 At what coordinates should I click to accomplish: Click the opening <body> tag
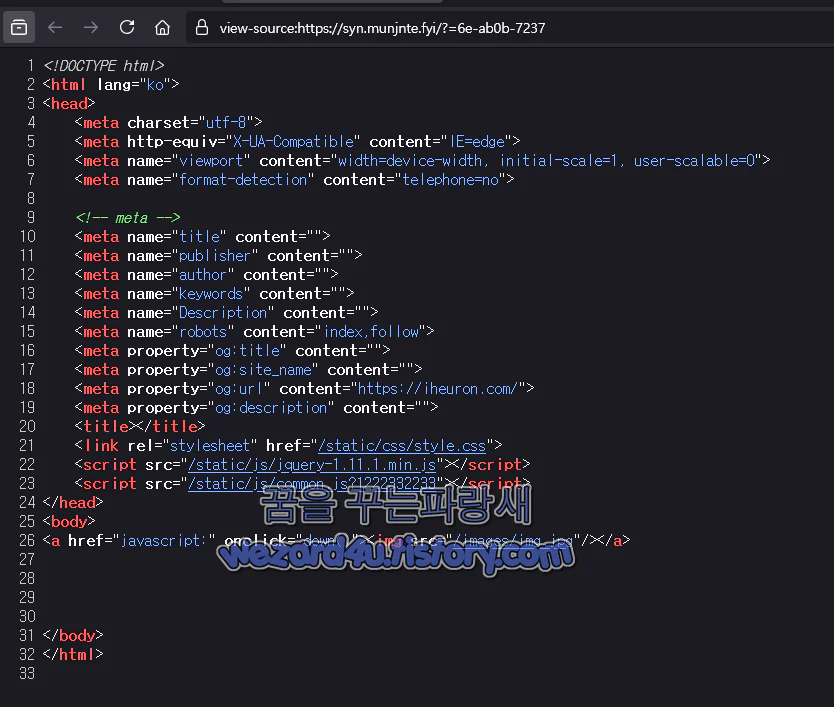[69, 521]
